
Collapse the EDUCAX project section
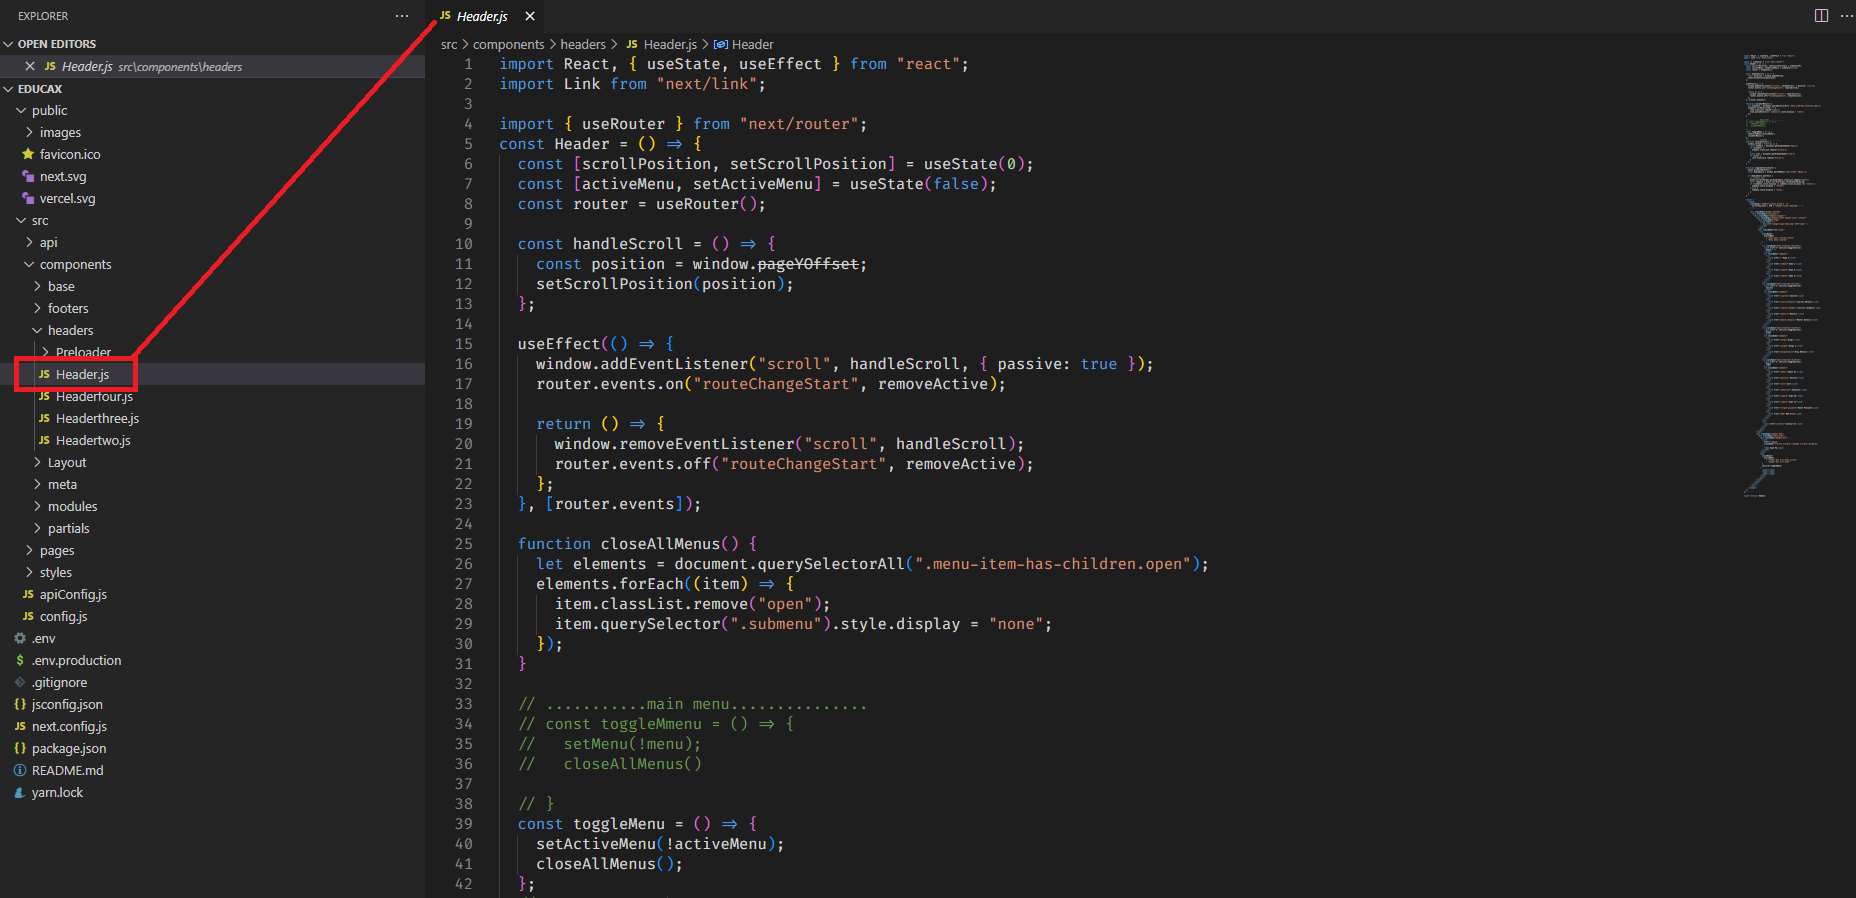pos(39,89)
